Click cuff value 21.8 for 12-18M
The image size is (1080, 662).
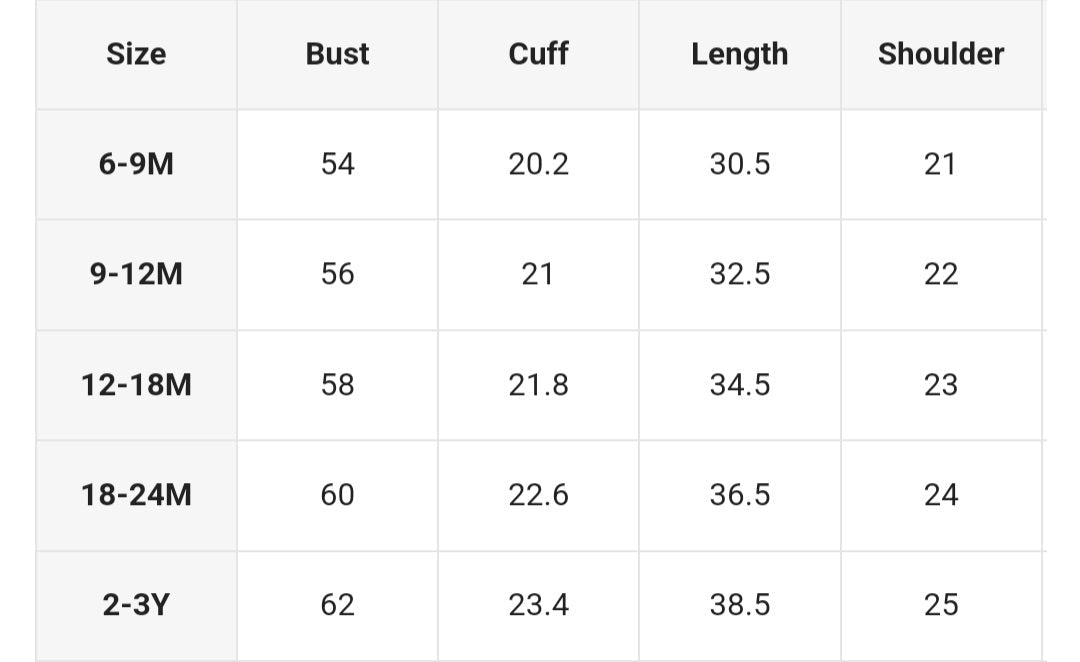pyautogui.click(x=539, y=385)
